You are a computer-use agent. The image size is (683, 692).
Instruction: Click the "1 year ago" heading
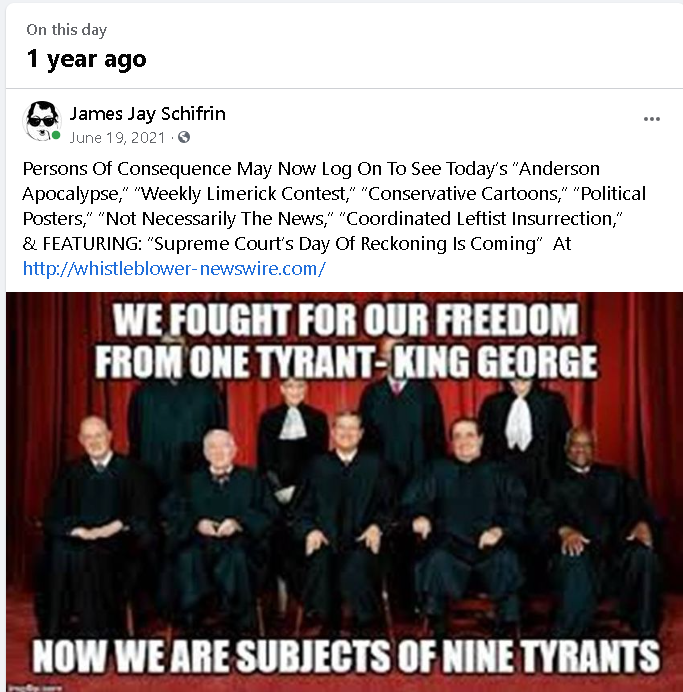(x=86, y=59)
